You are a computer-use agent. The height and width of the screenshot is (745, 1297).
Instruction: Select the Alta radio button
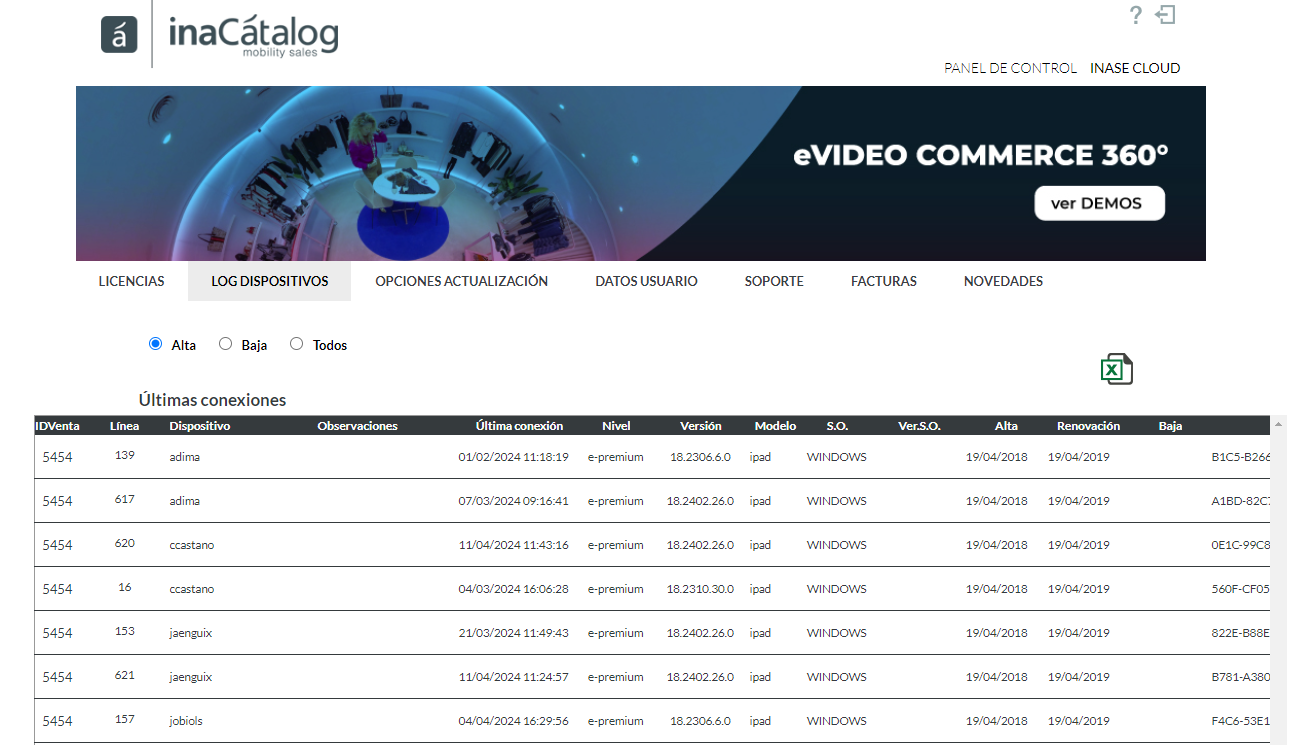155,344
